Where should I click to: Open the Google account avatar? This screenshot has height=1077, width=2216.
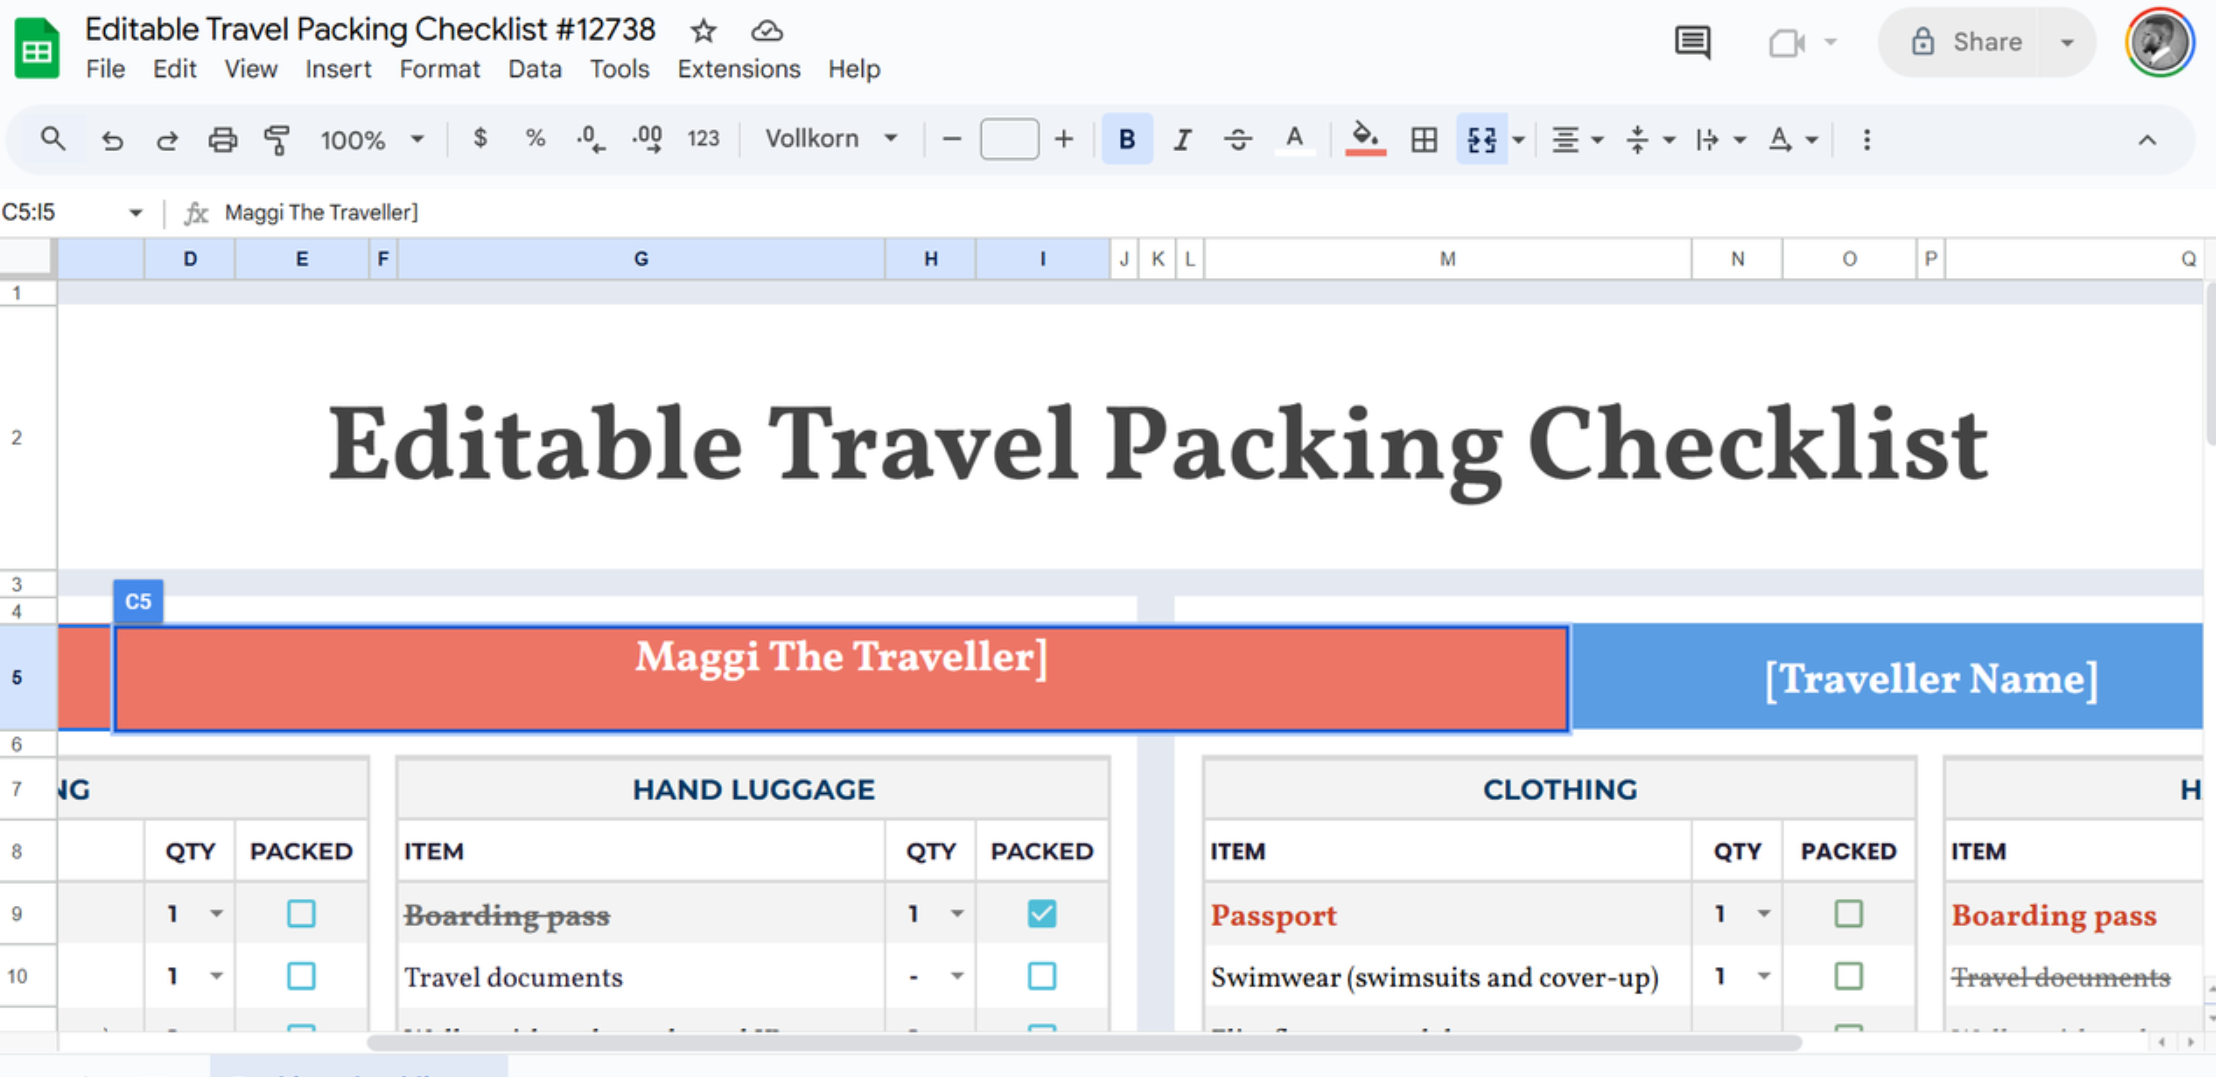tap(2160, 42)
